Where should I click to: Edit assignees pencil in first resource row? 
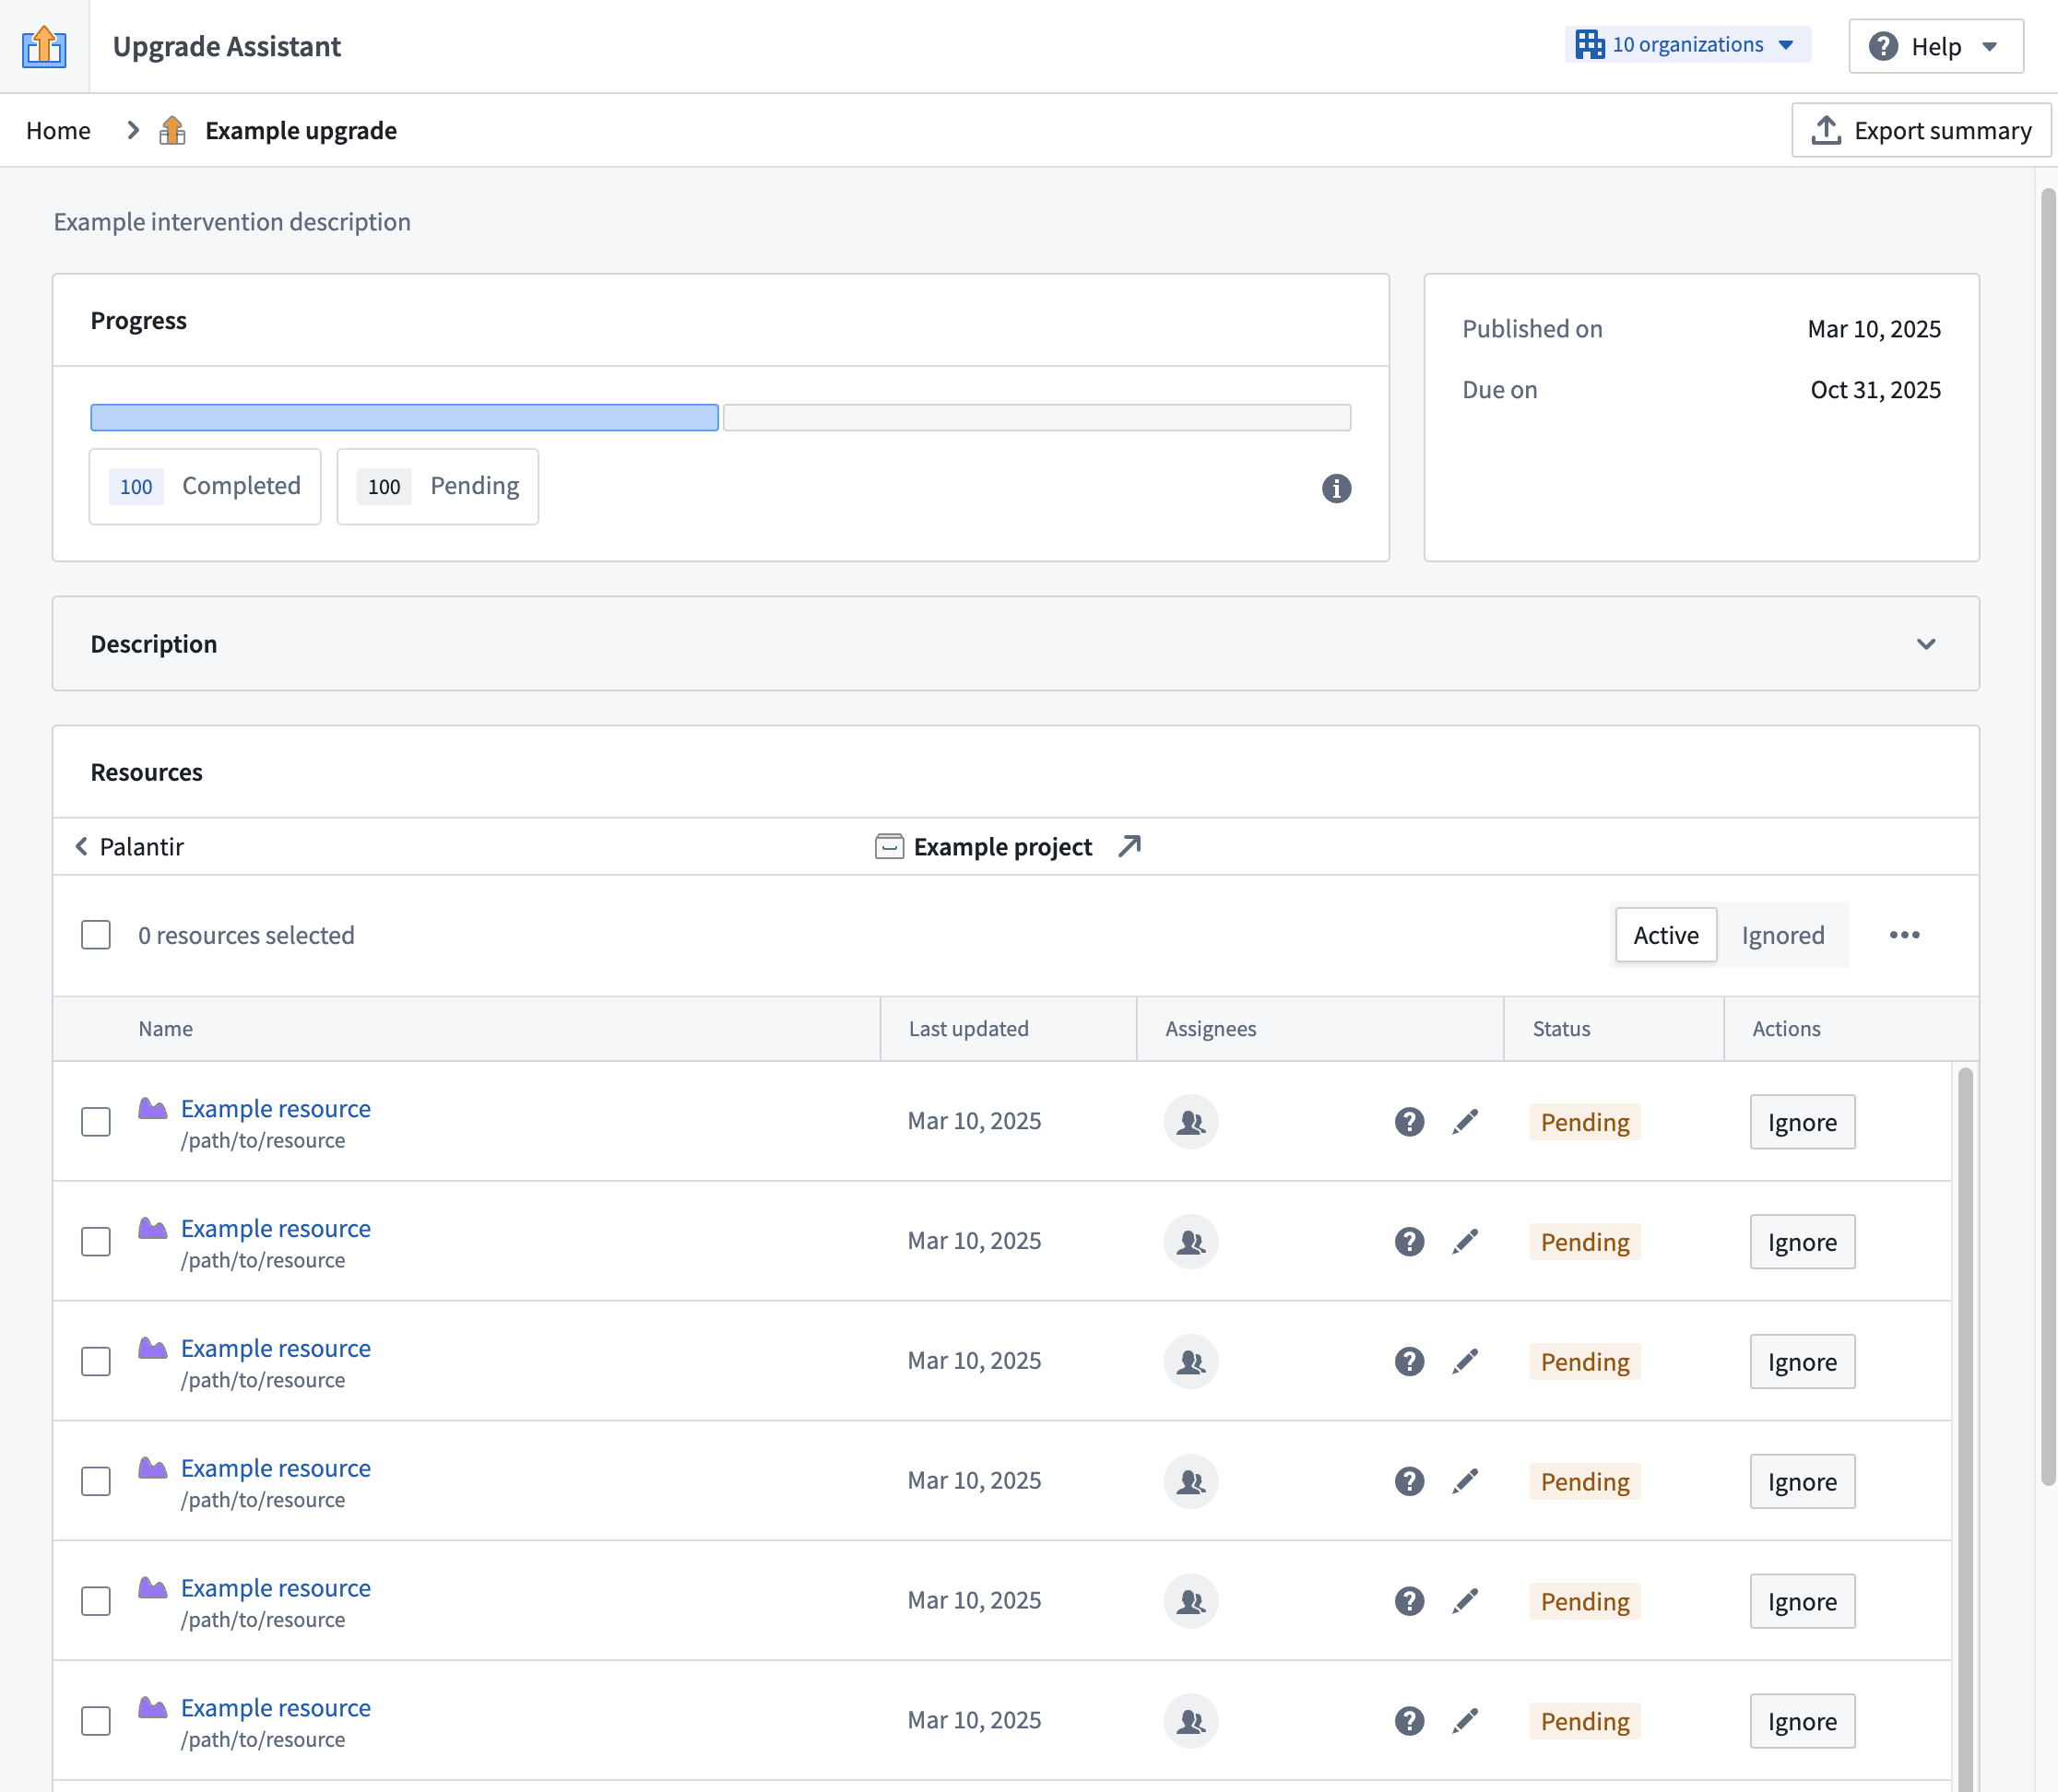pyautogui.click(x=1465, y=1122)
